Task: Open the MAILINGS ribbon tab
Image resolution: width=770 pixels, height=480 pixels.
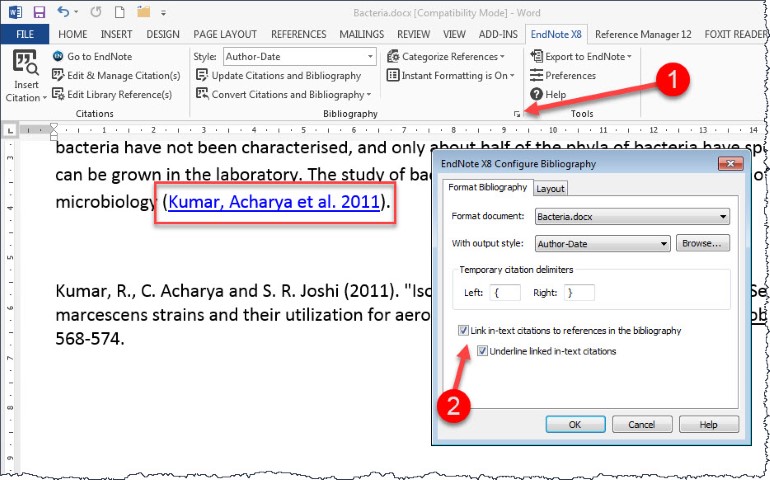Action: 362,34
